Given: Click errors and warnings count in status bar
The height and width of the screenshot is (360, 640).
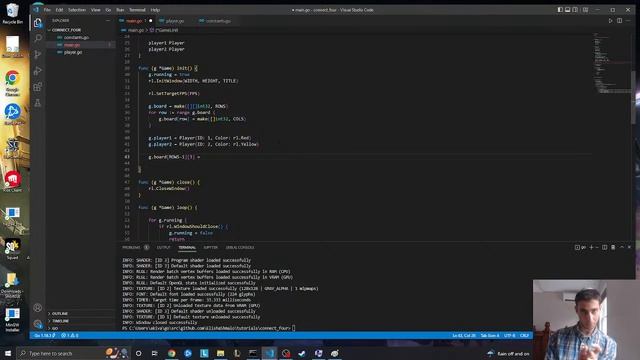Looking at the screenshot, I should 70,336.
